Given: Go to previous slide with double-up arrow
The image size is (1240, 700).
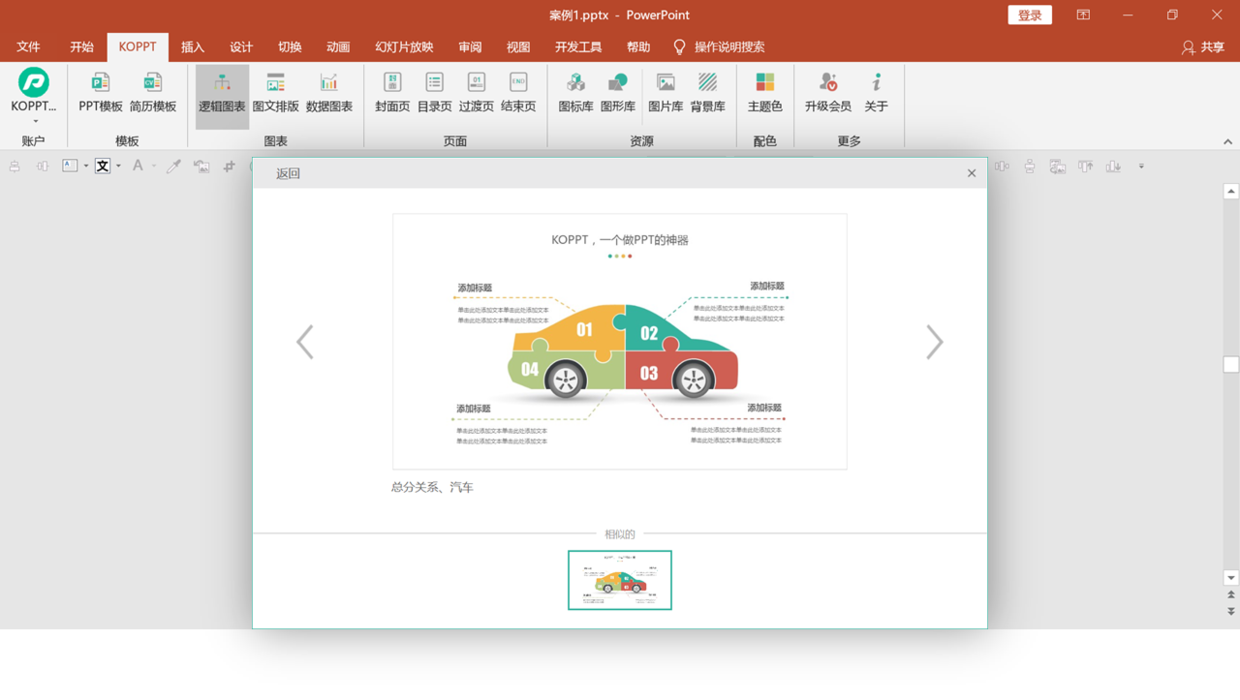Looking at the screenshot, I should (x=1231, y=595).
